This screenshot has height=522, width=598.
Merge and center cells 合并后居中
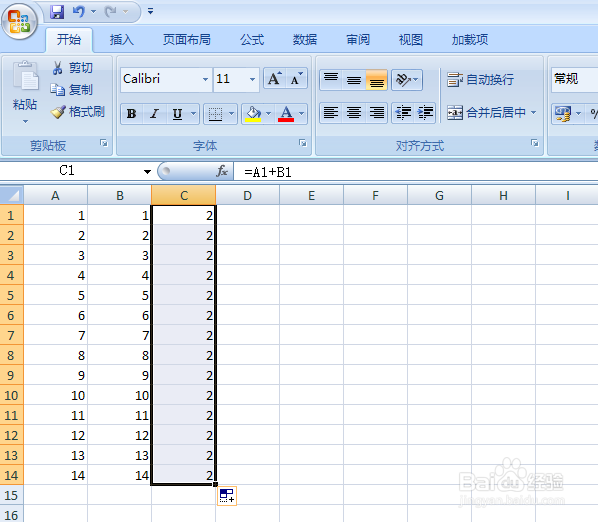(486, 112)
